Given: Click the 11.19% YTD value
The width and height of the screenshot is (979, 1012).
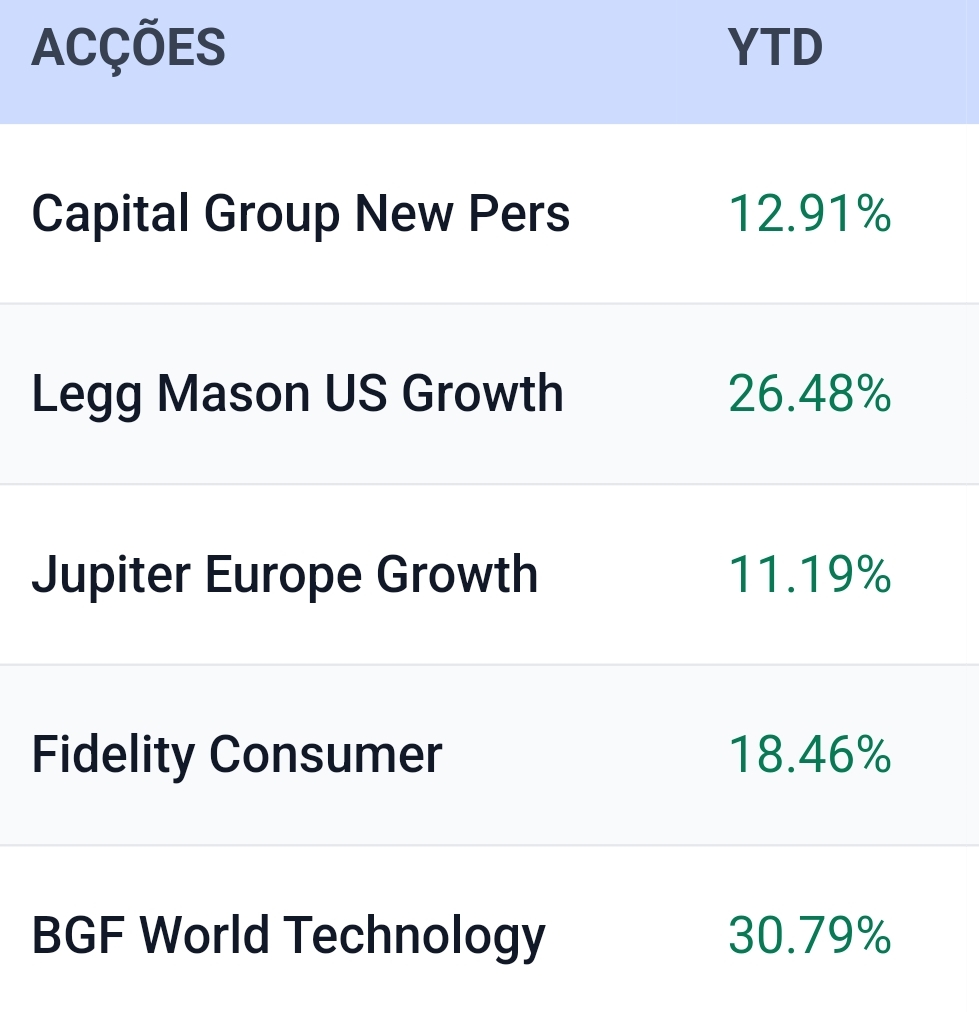Looking at the screenshot, I should tap(809, 575).
